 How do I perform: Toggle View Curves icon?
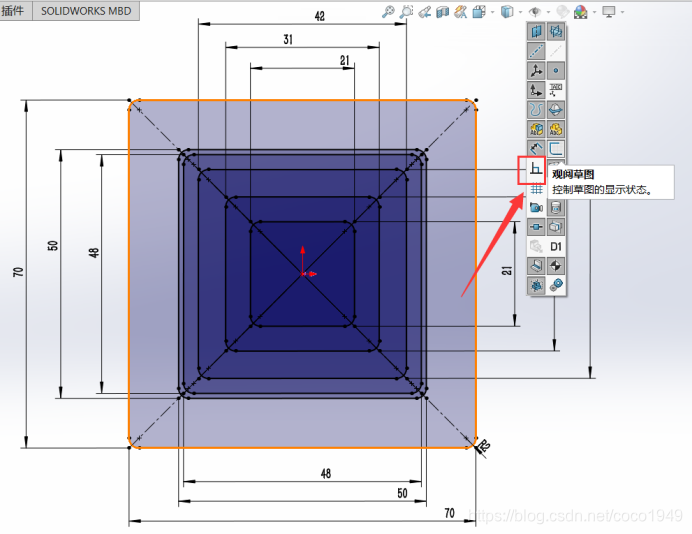click(536, 109)
